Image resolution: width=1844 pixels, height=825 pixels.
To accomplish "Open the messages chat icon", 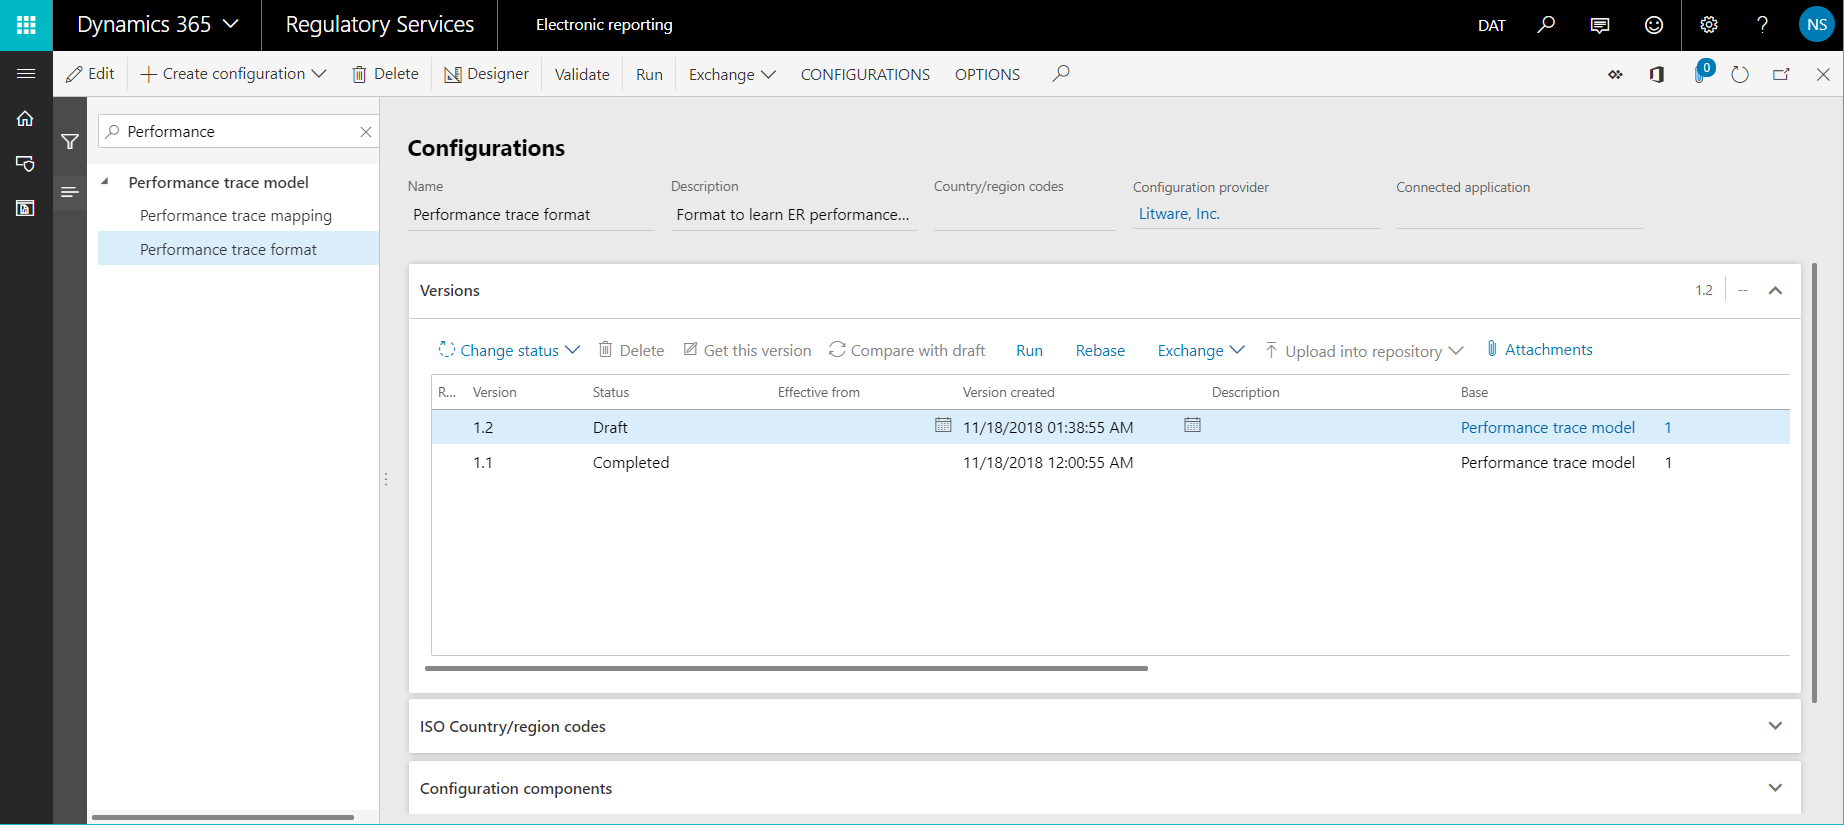I will pyautogui.click(x=1600, y=25).
